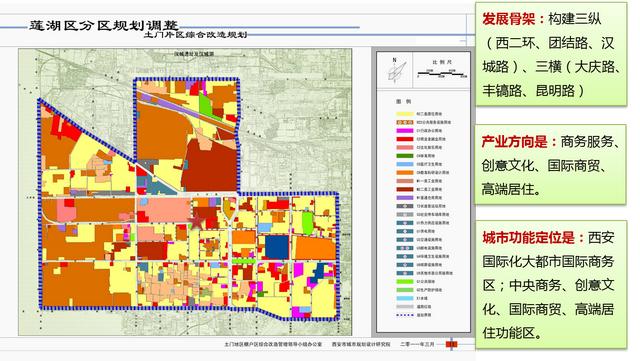This screenshot has width=640, height=361.
Task: Select the magenta legend swatch
Action: (x=404, y=131)
